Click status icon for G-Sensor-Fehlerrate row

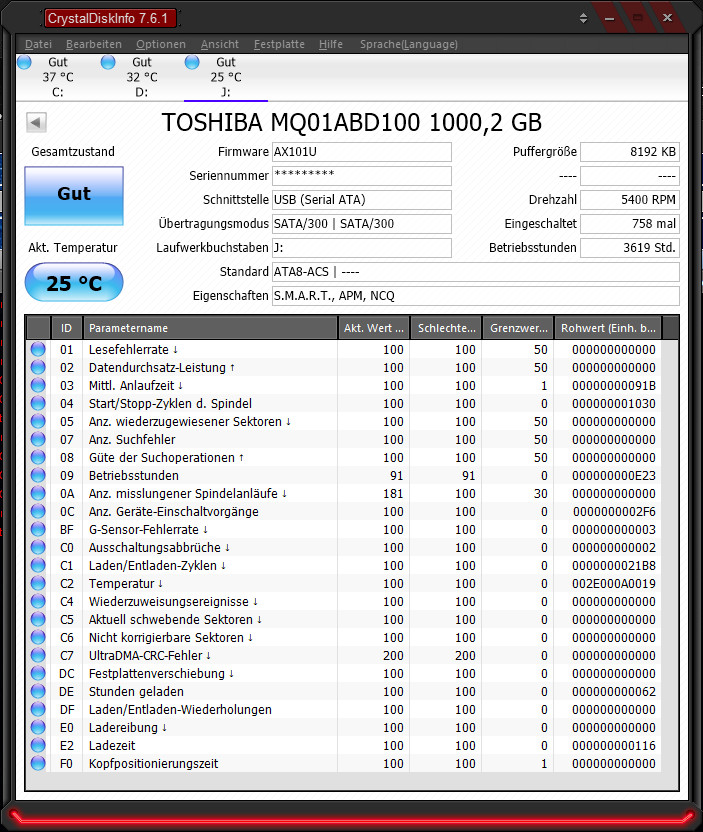[38, 530]
